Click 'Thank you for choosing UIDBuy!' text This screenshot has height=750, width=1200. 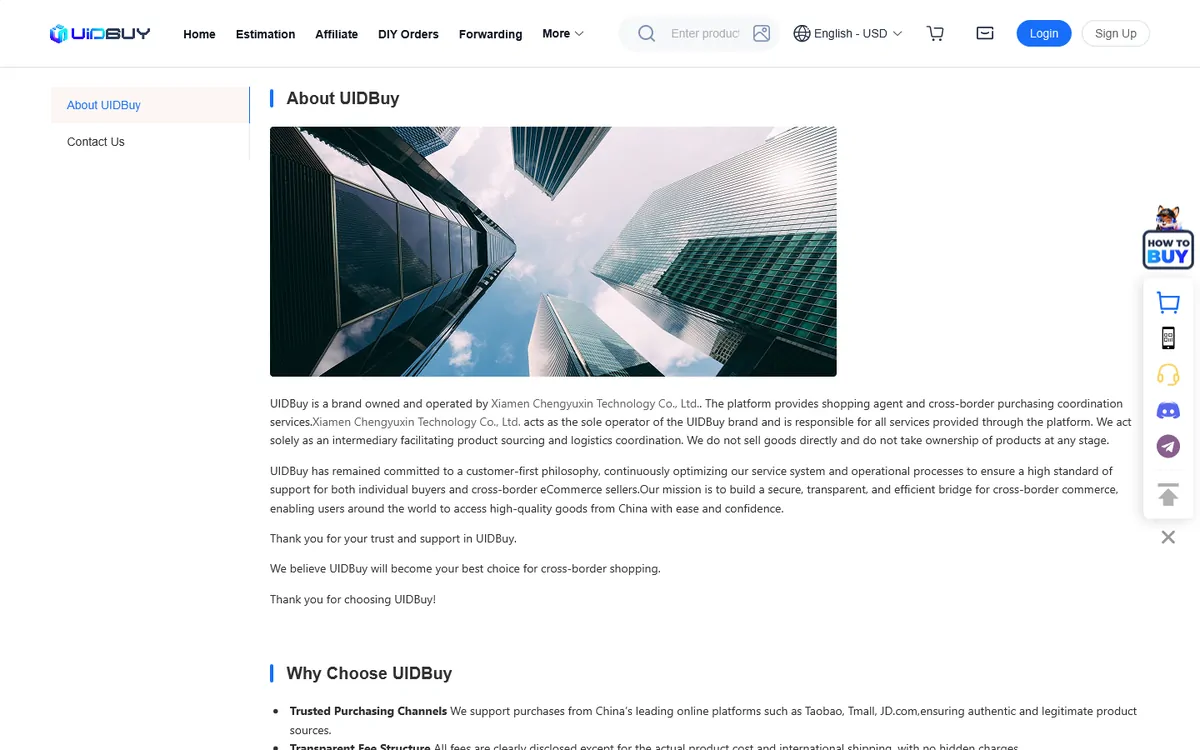[x=353, y=599]
